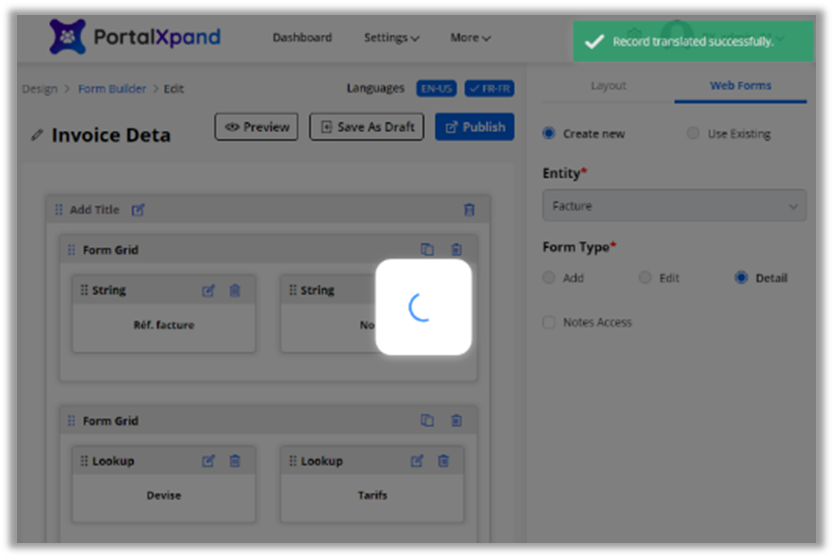
Task: Click the PortalXpand logo icon
Action: click(x=67, y=37)
